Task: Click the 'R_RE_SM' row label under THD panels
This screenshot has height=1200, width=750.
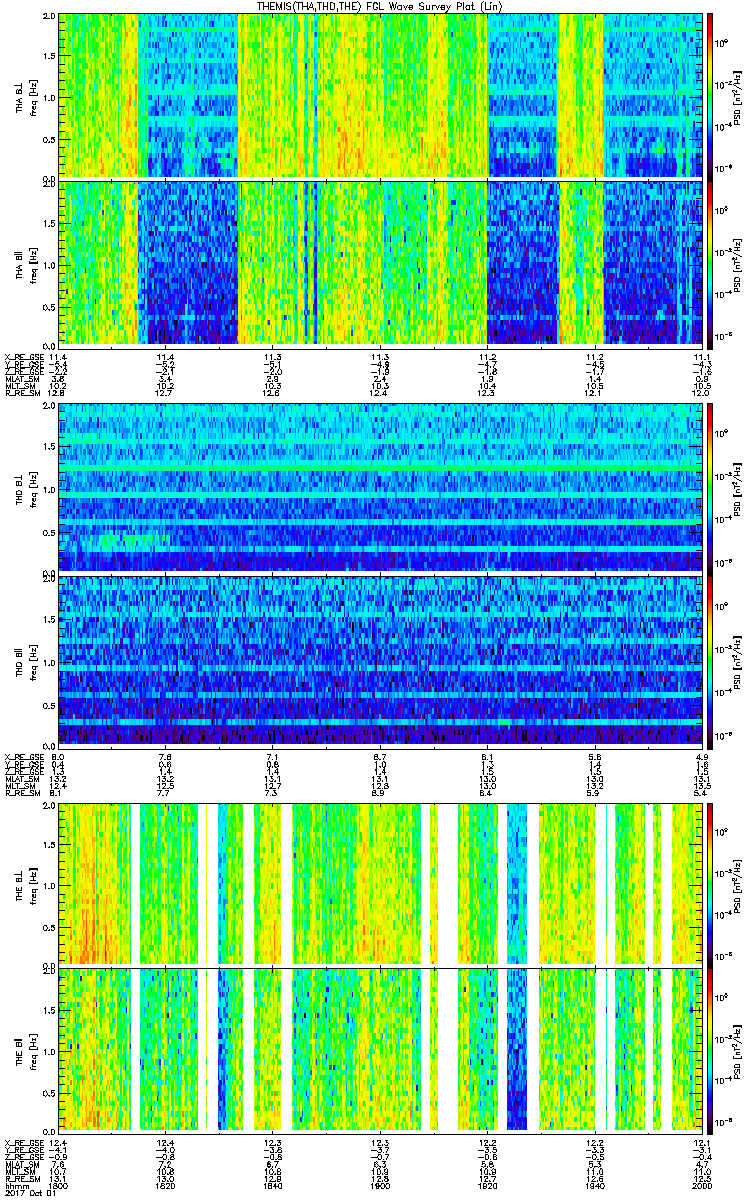Action: (x=21, y=793)
